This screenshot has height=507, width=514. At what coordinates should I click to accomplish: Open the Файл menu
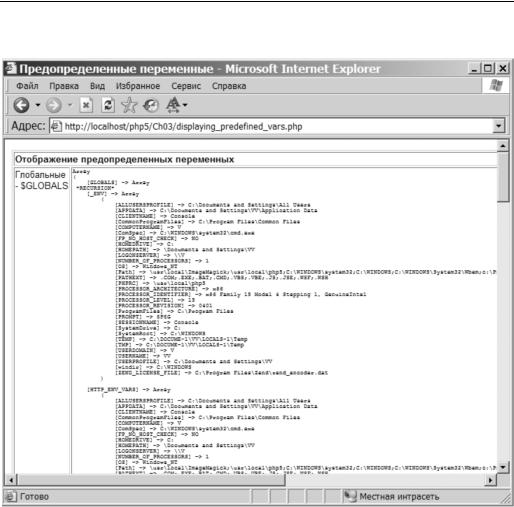click(x=27, y=86)
